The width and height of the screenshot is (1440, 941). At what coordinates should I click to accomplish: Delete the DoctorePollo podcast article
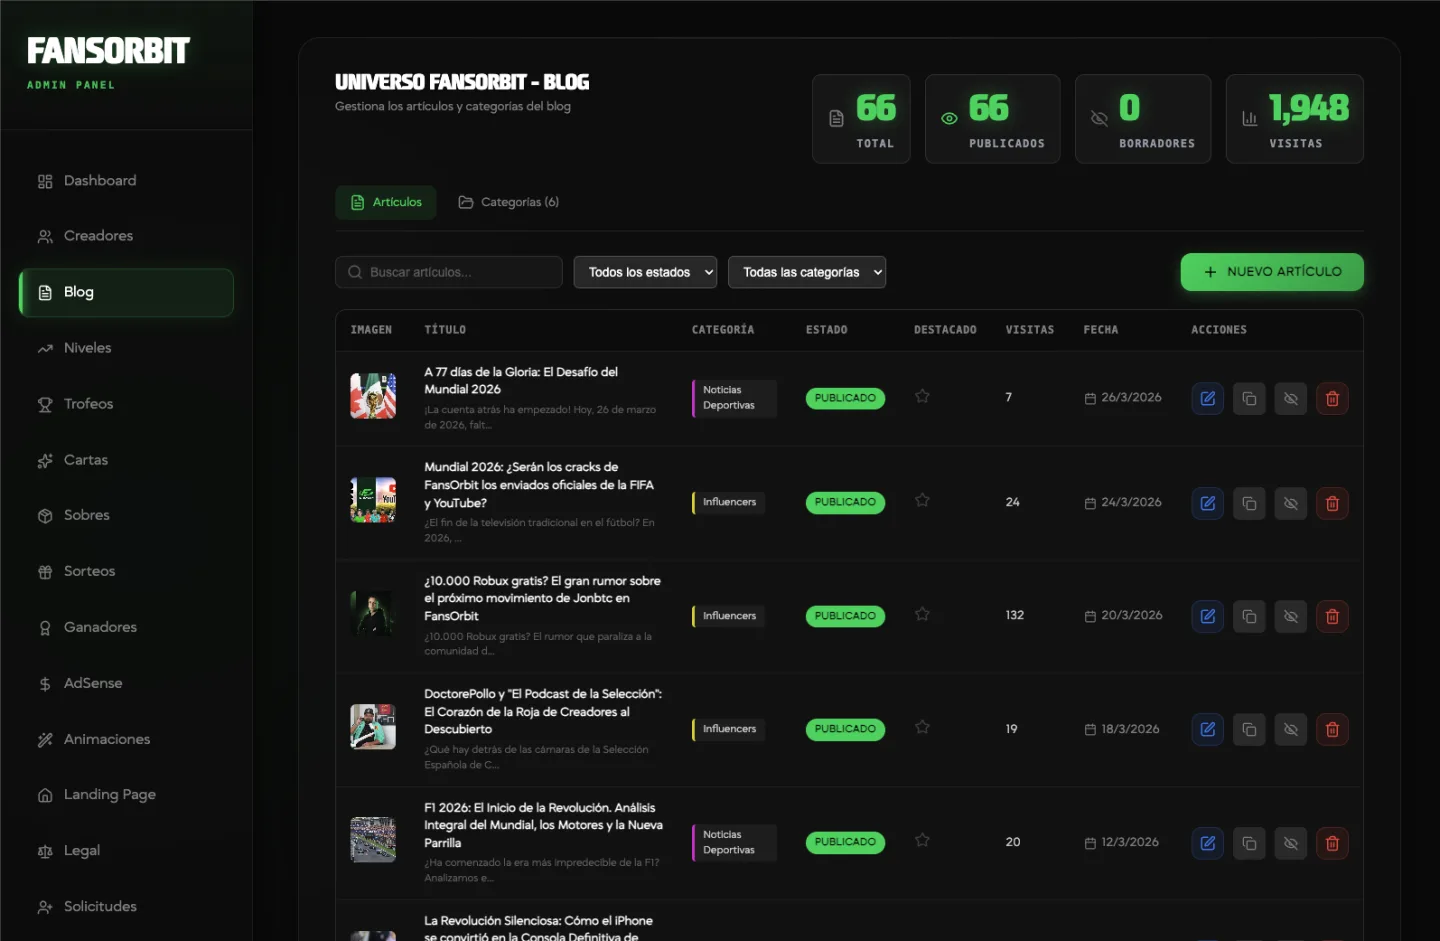pos(1332,729)
